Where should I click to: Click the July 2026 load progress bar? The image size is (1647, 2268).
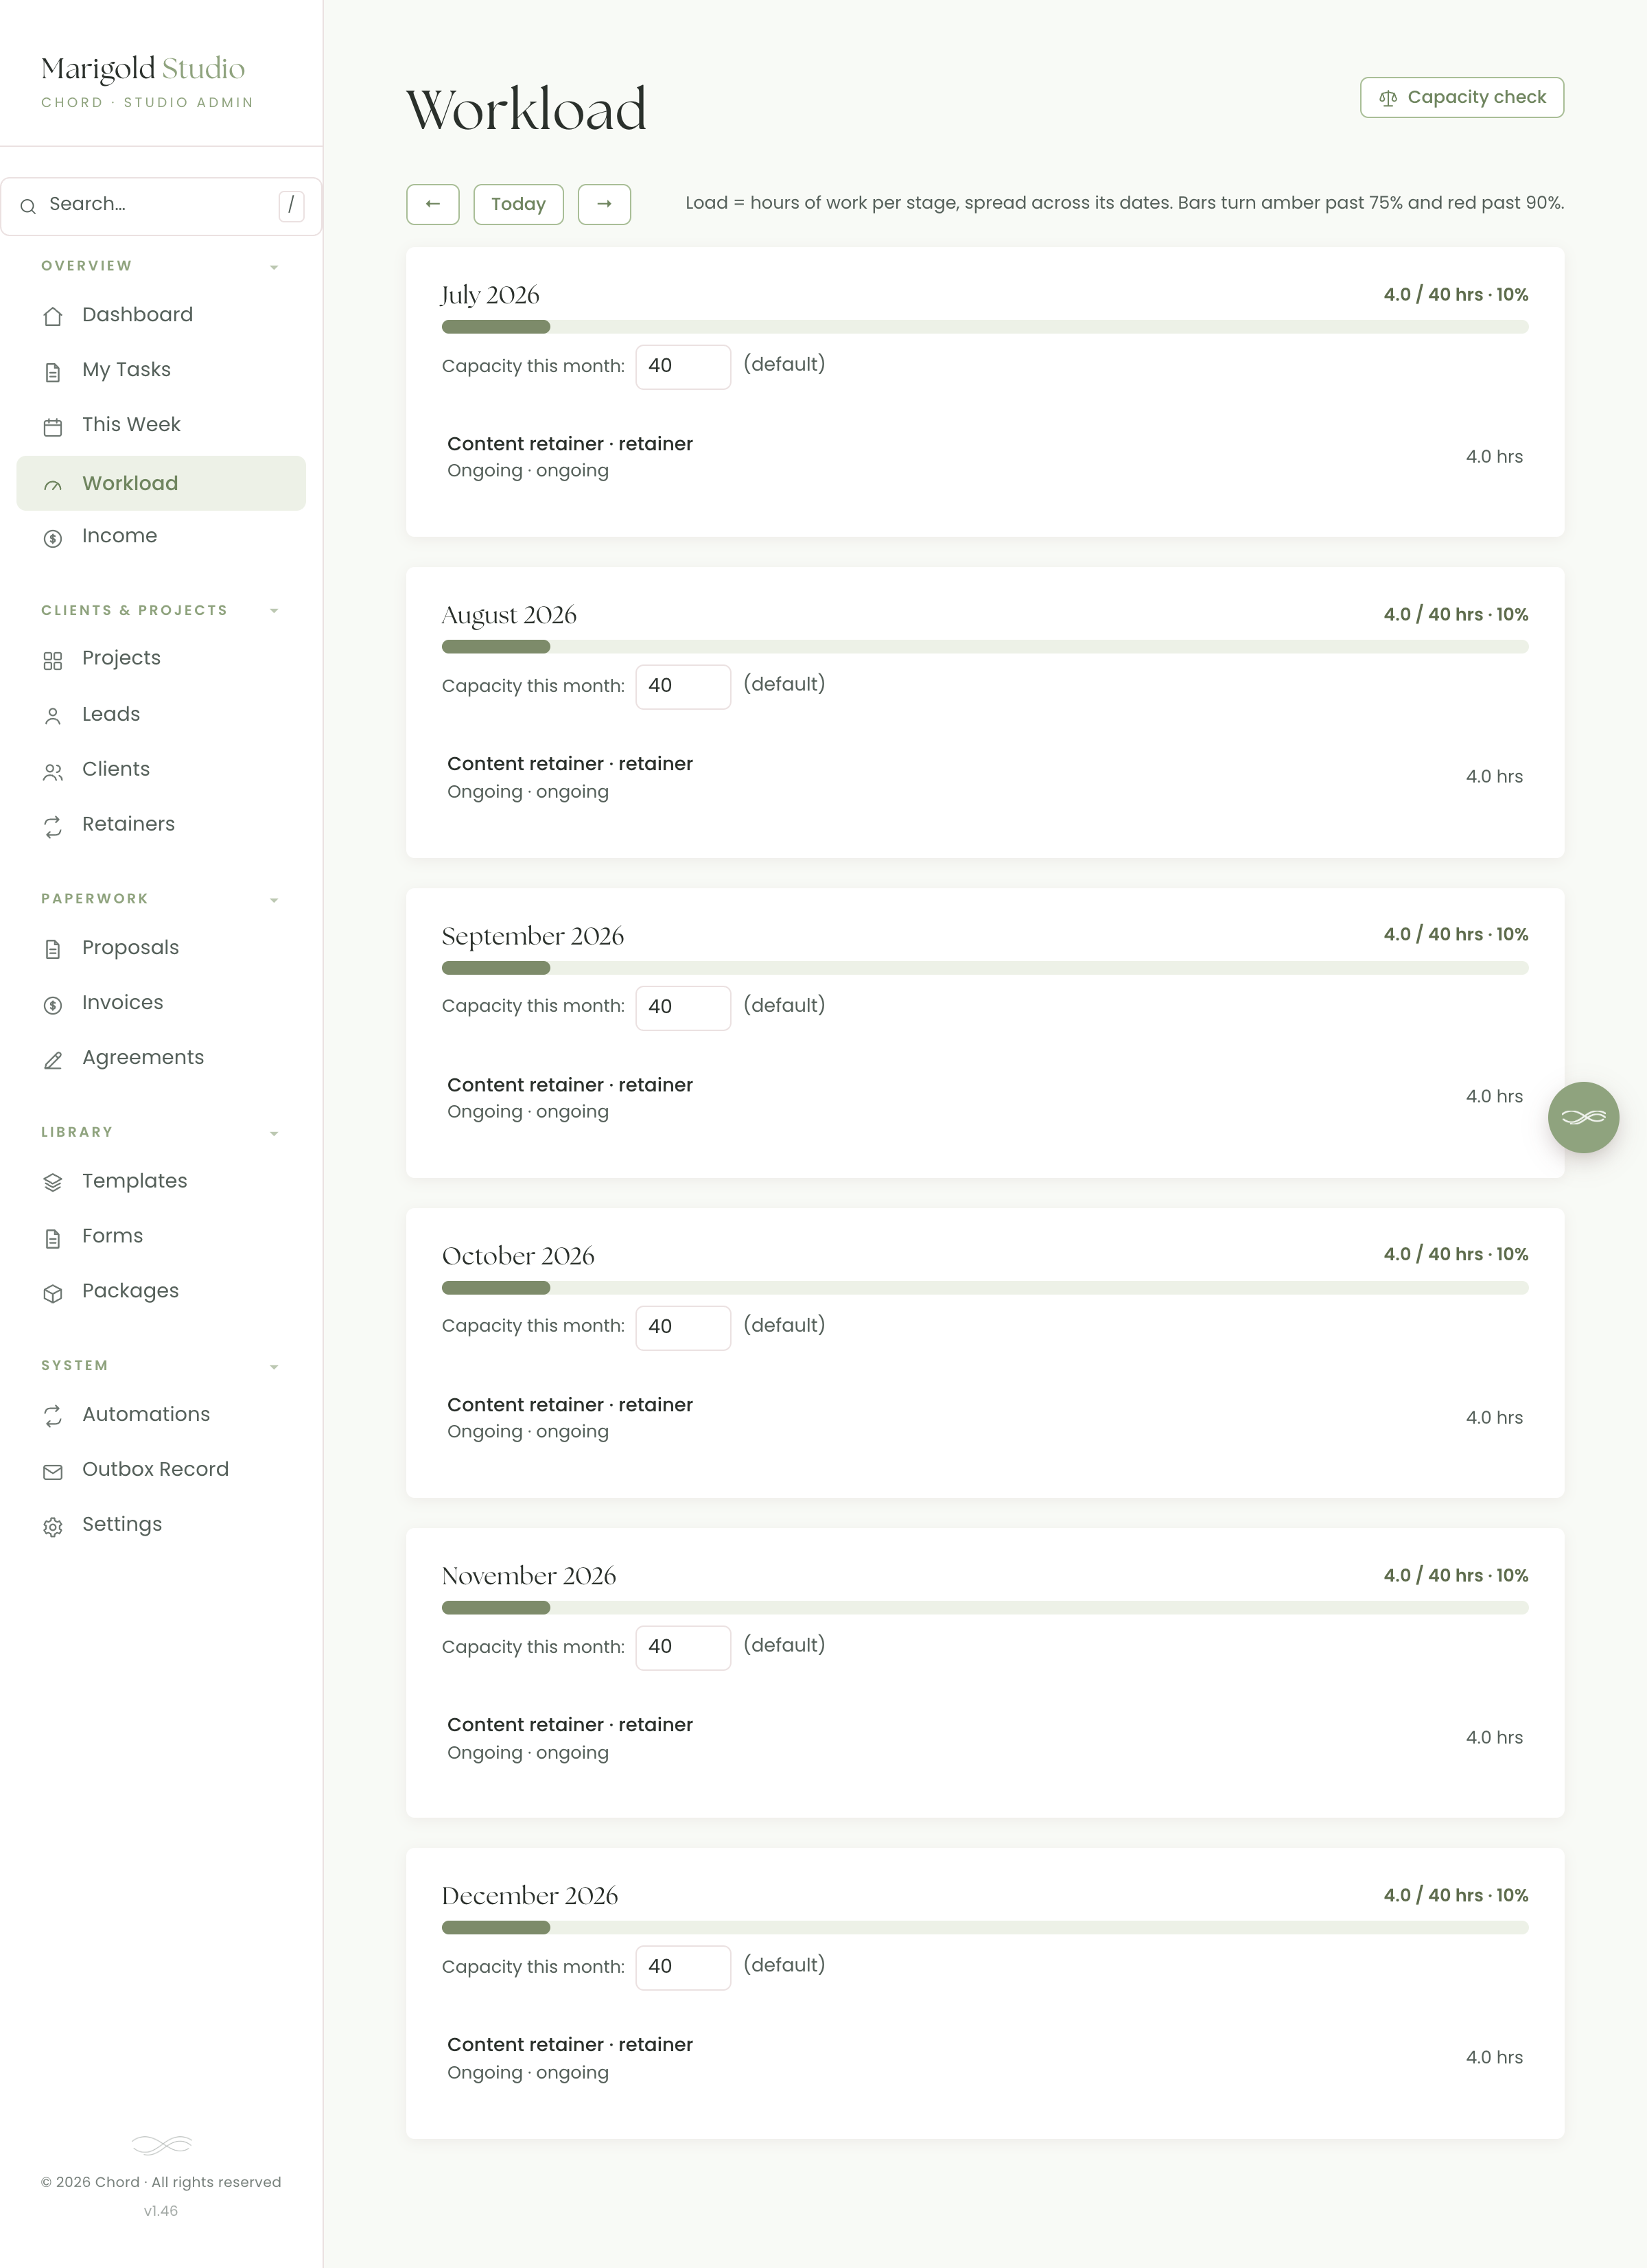tap(985, 327)
